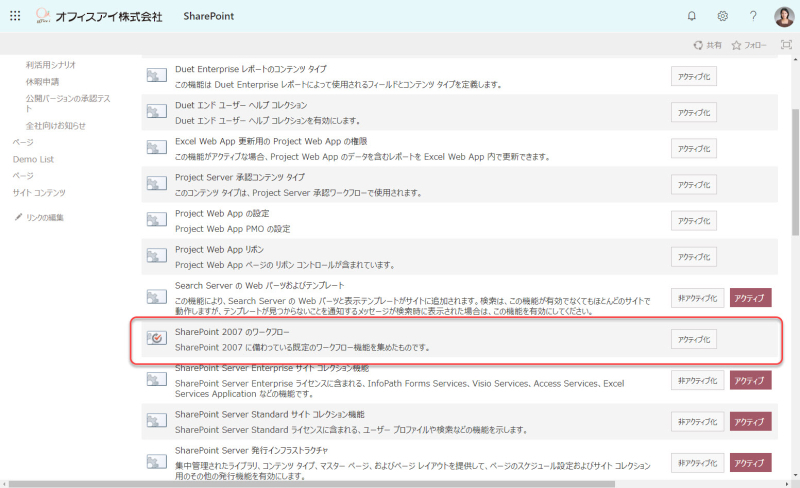Select the Search Server の Web パーツおよびテンプレート title
This screenshot has height=488, width=800.
tap(260, 286)
